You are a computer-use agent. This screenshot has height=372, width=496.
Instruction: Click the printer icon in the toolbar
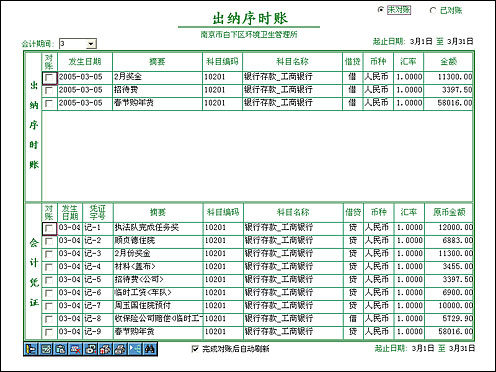(x=120, y=349)
